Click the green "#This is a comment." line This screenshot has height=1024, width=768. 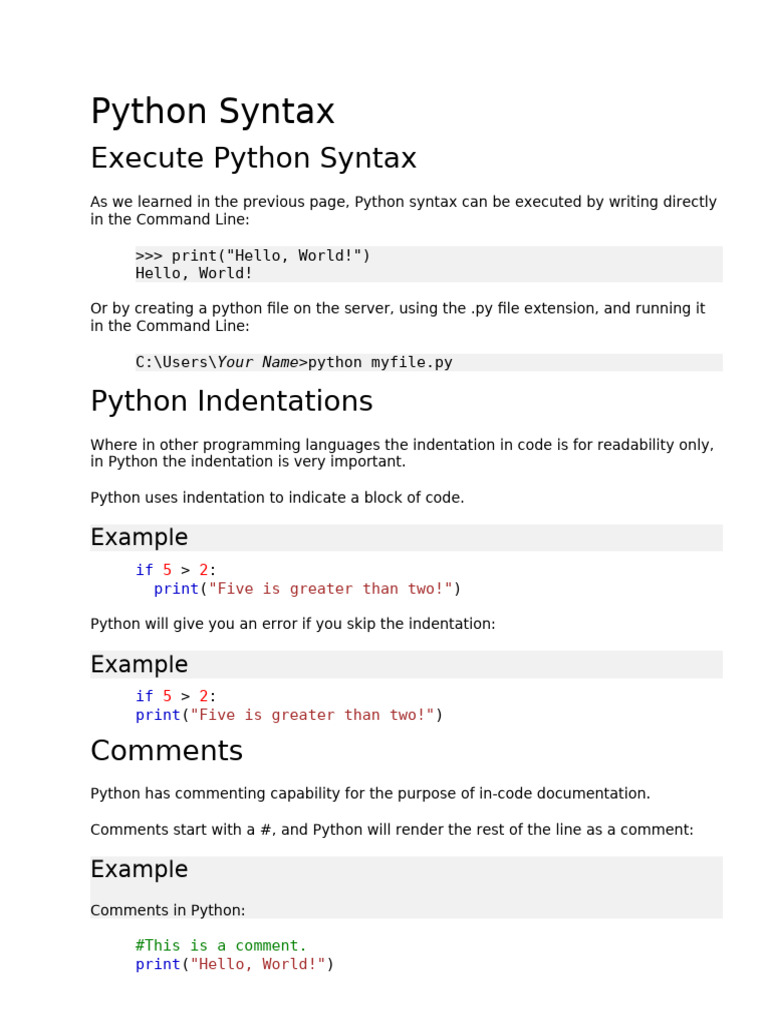pyautogui.click(x=221, y=946)
